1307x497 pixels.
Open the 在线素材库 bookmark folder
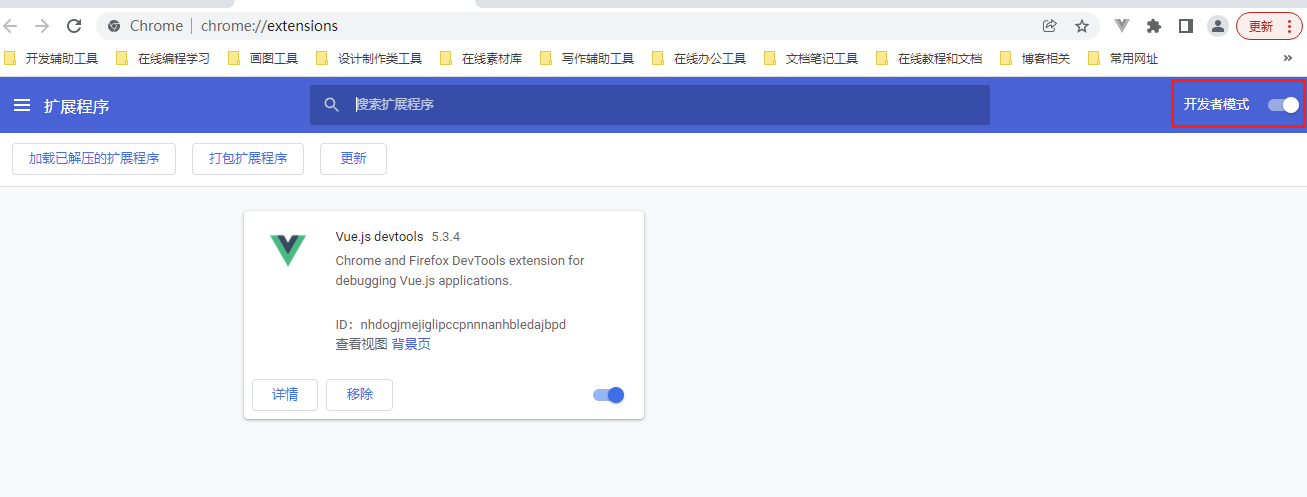click(481, 59)
